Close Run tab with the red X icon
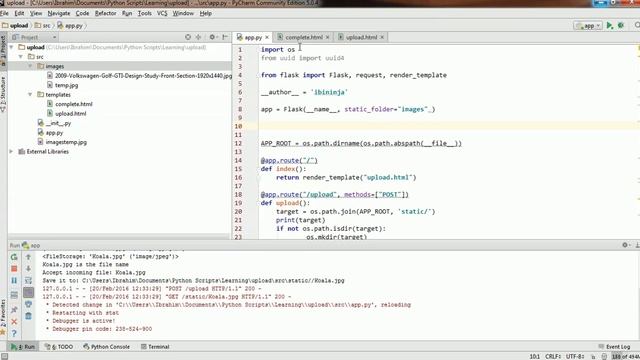The image size is (640, 360). click(14, 322)
